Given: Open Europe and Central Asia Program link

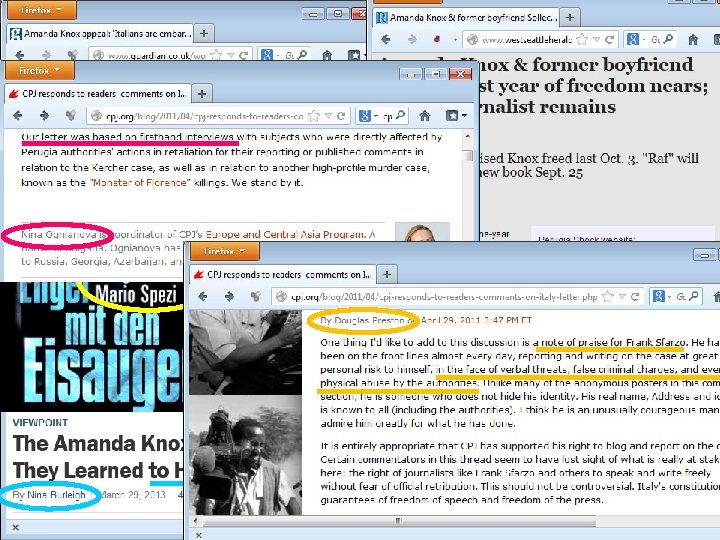Looking at the screenshot, I should coord(285,234).
